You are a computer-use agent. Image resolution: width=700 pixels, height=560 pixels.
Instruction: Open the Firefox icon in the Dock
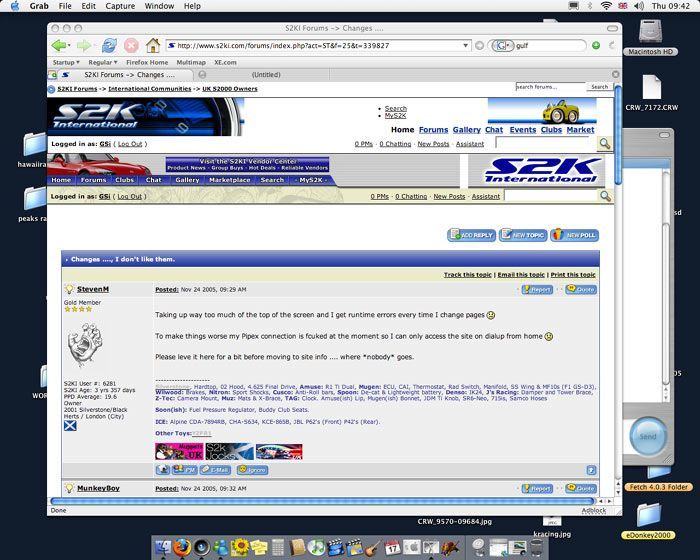(x=181, y=547)
